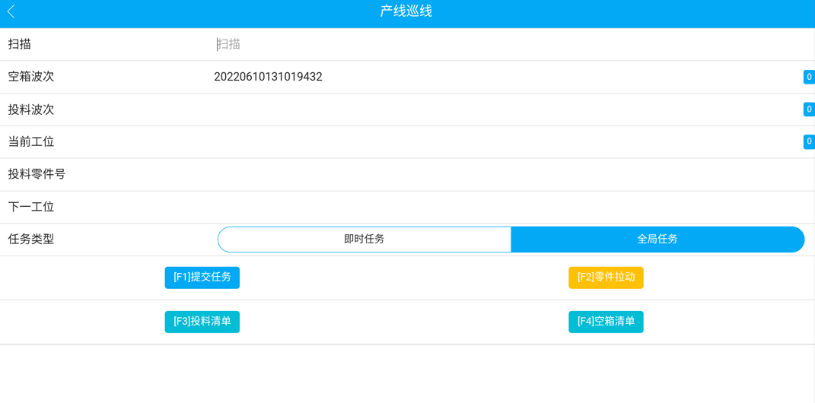Click the empty 当前工位 field
This screenshot has height=403, width=815.
coord(507,142)
